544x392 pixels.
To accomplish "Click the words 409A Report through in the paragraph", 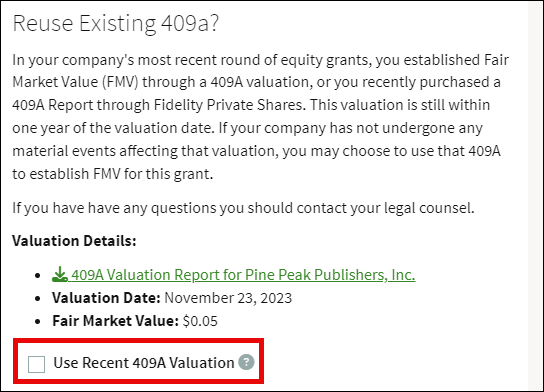I will 81,105.
